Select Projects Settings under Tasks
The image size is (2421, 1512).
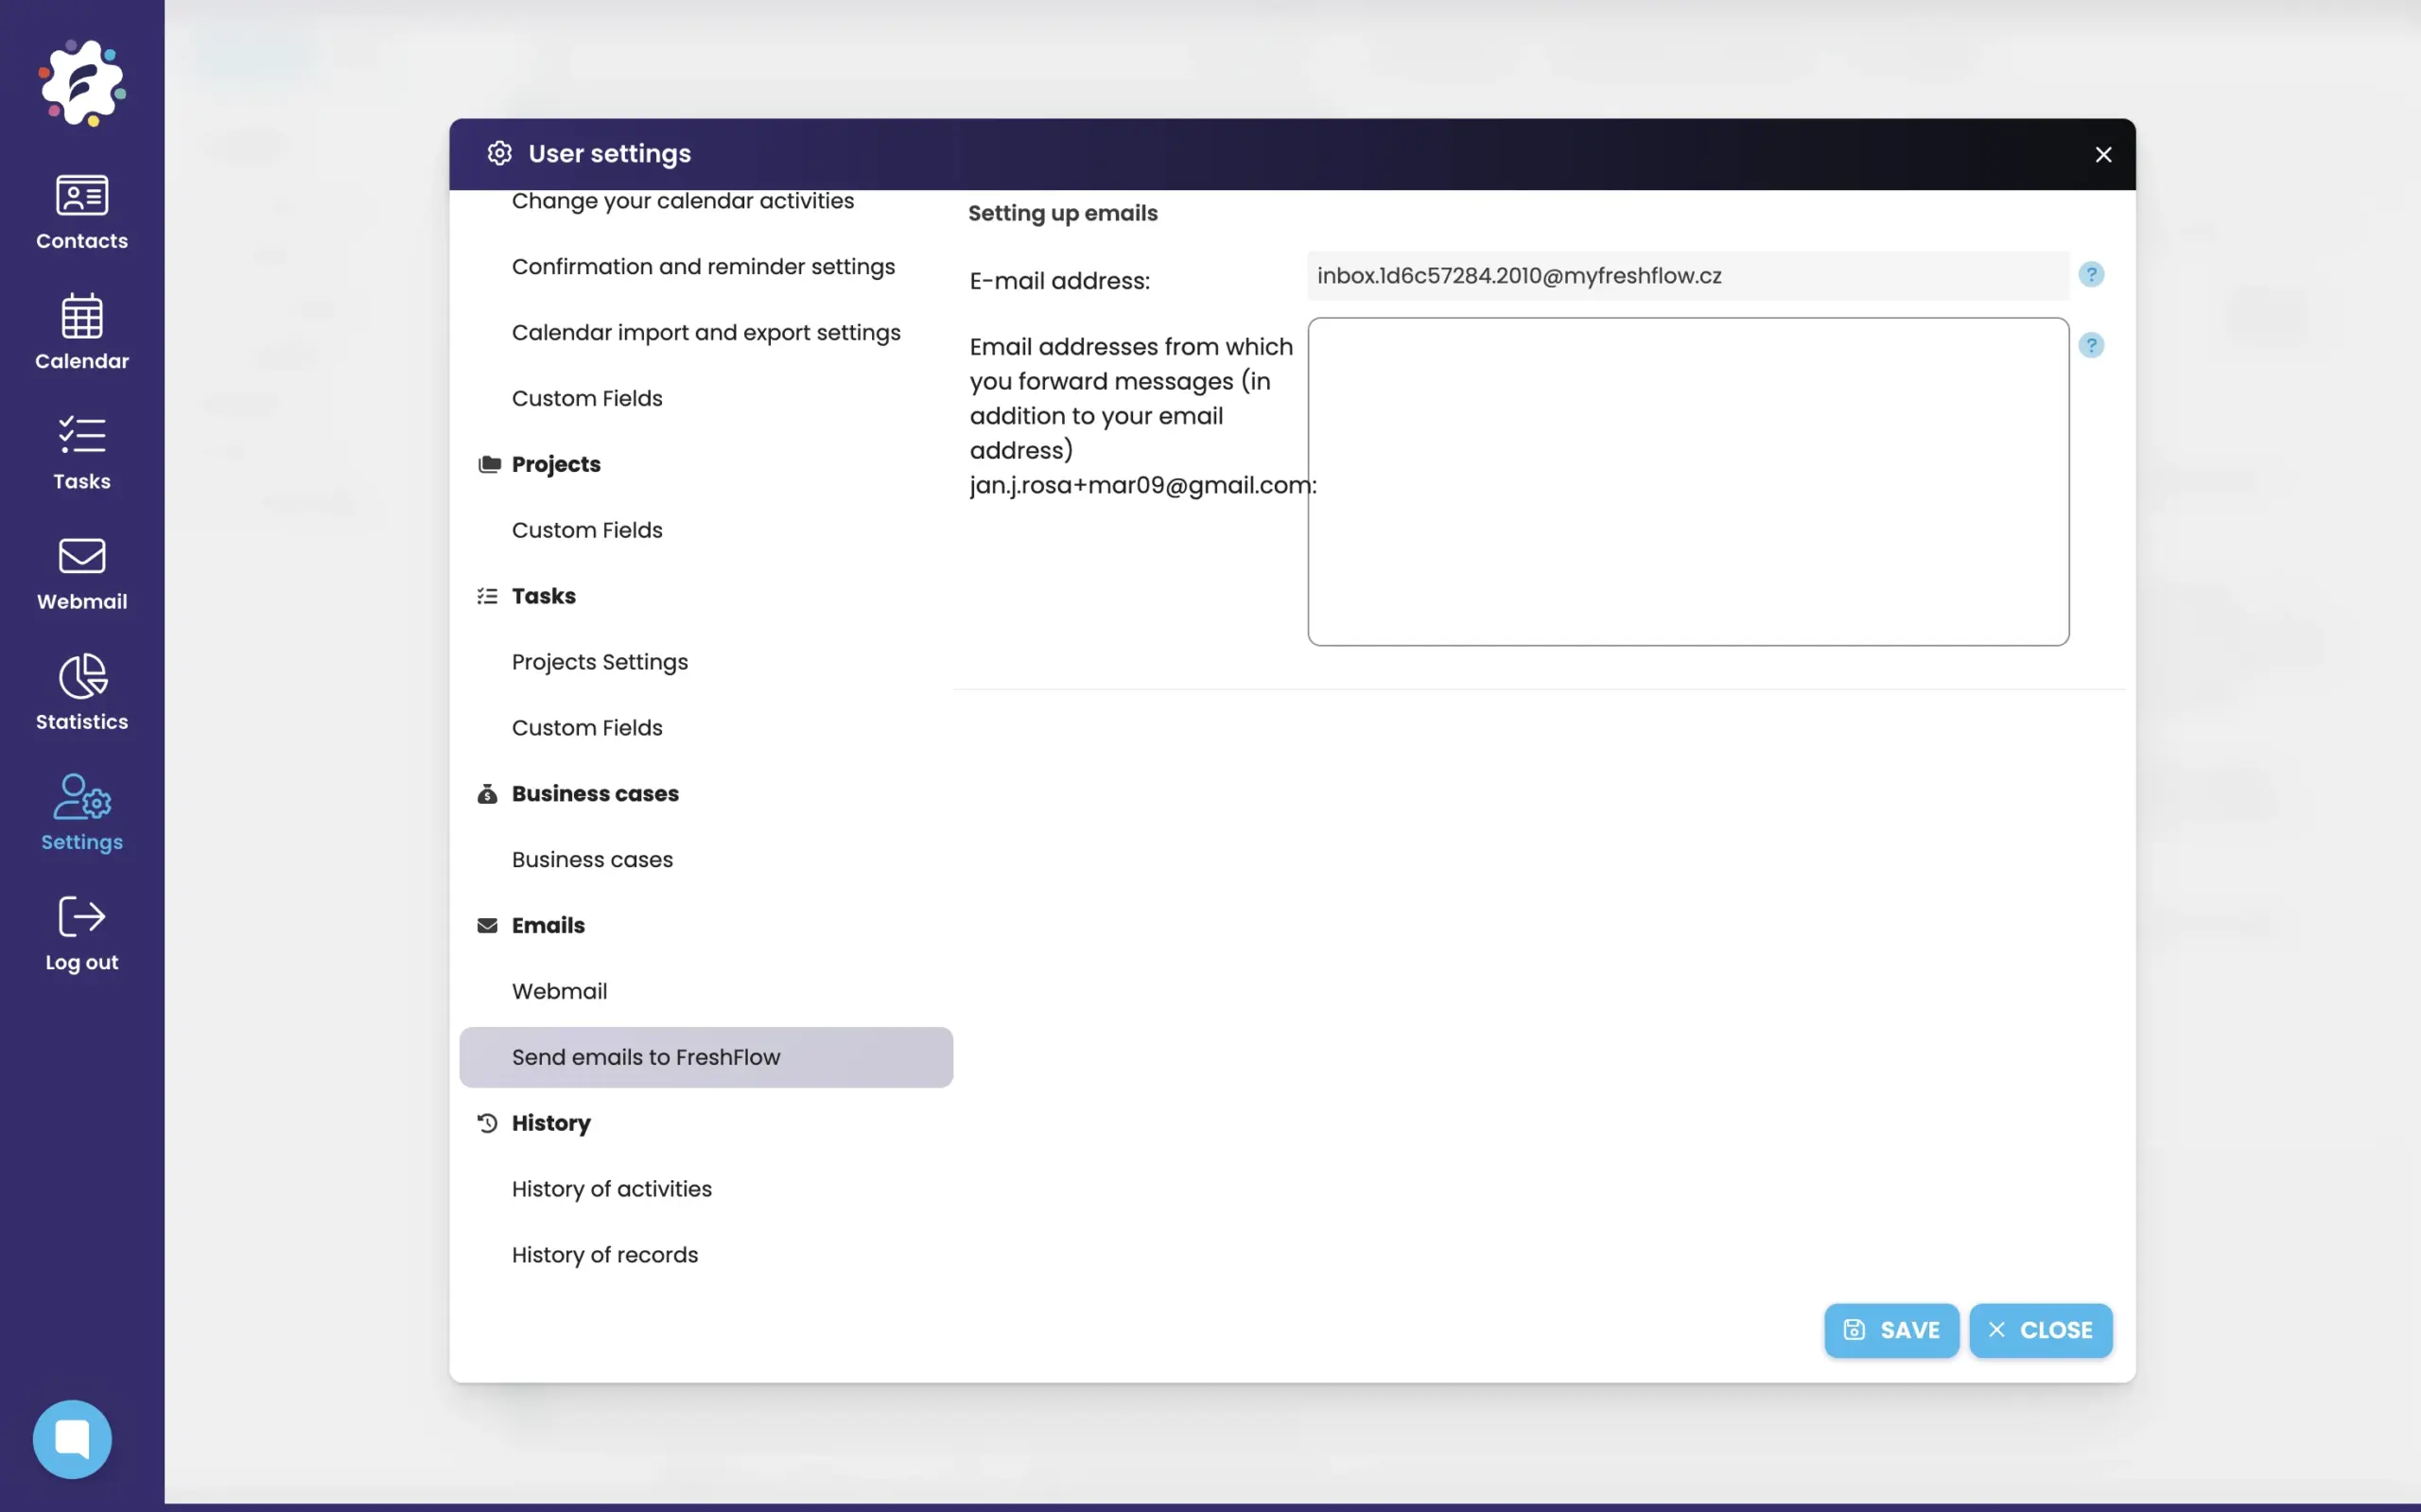click(599, 662)
